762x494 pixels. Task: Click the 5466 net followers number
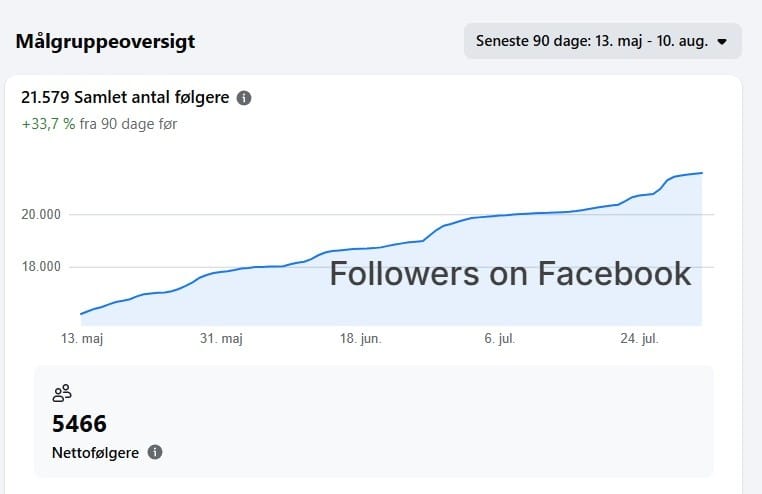[79, 424]
